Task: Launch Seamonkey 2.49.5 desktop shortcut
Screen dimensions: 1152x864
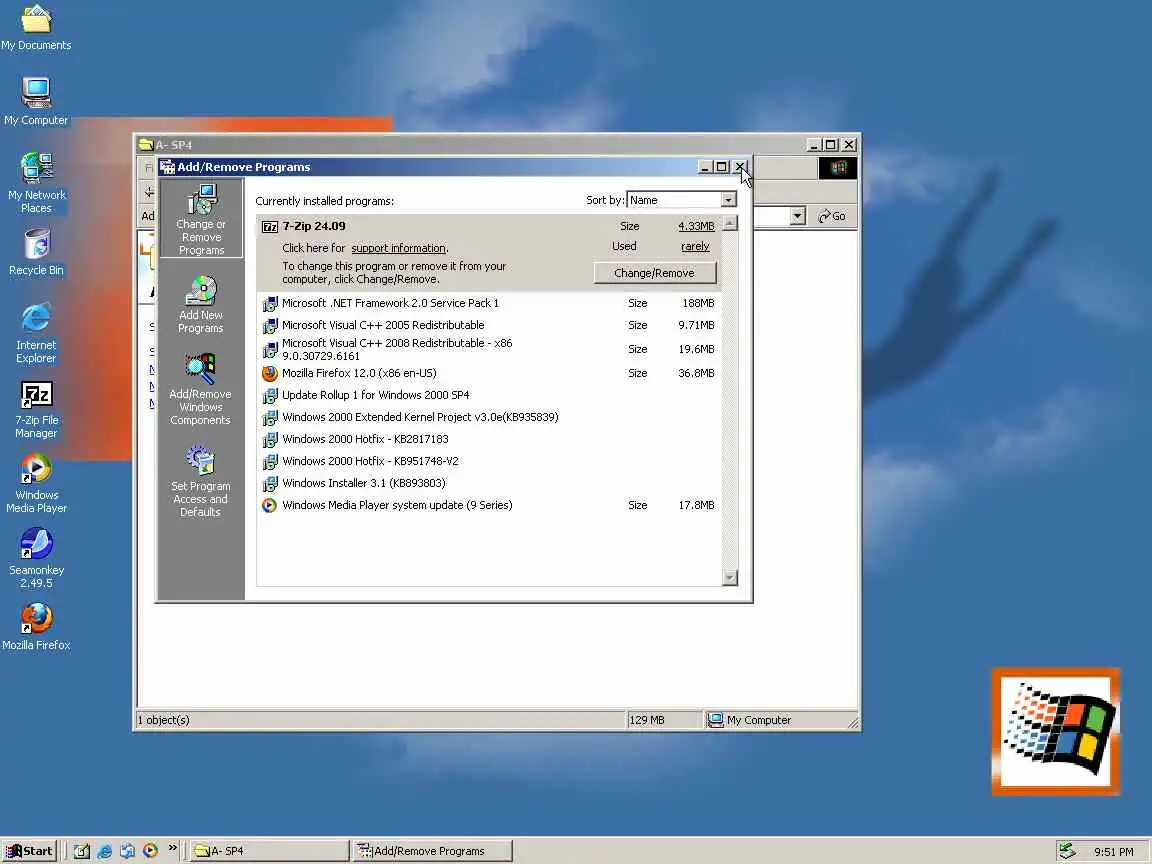Action: click(36, 558)
